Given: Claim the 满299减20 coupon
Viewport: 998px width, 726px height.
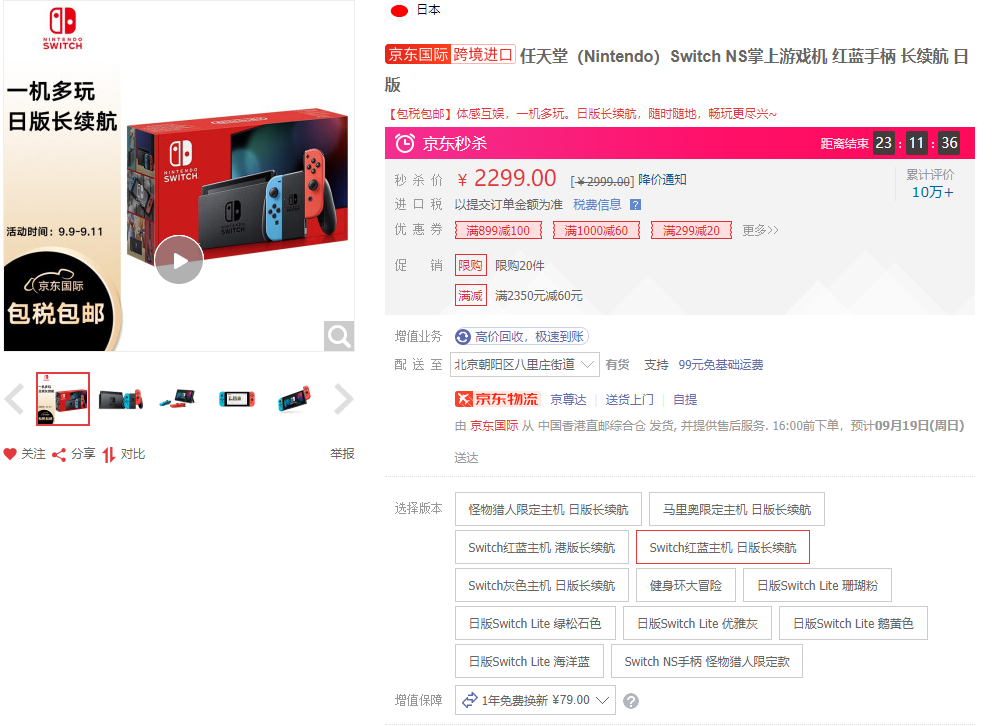Looking at the screenshot, I should 691,230.
